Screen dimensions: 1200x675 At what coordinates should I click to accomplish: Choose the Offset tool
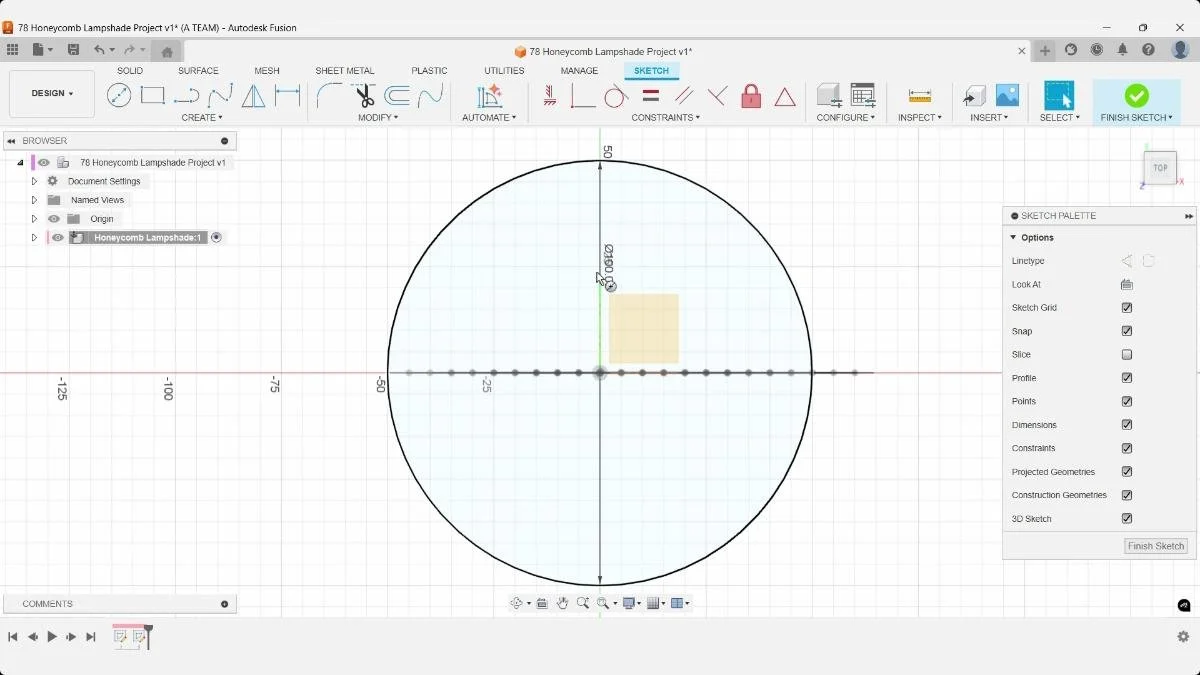click(397, 95)
